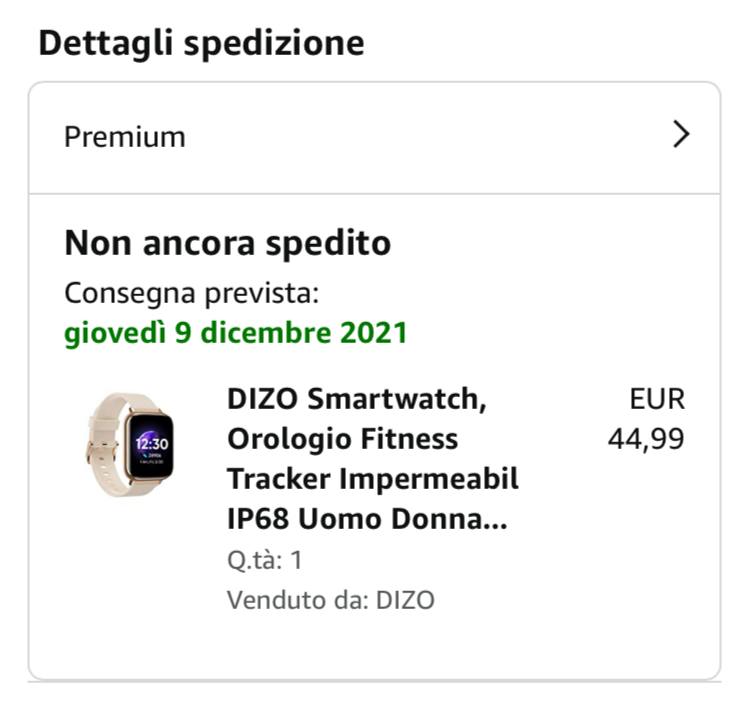Click the 'Non ancora spedito' status heading
The width and height of the screenshot is (749, 705).
point(227,243)
